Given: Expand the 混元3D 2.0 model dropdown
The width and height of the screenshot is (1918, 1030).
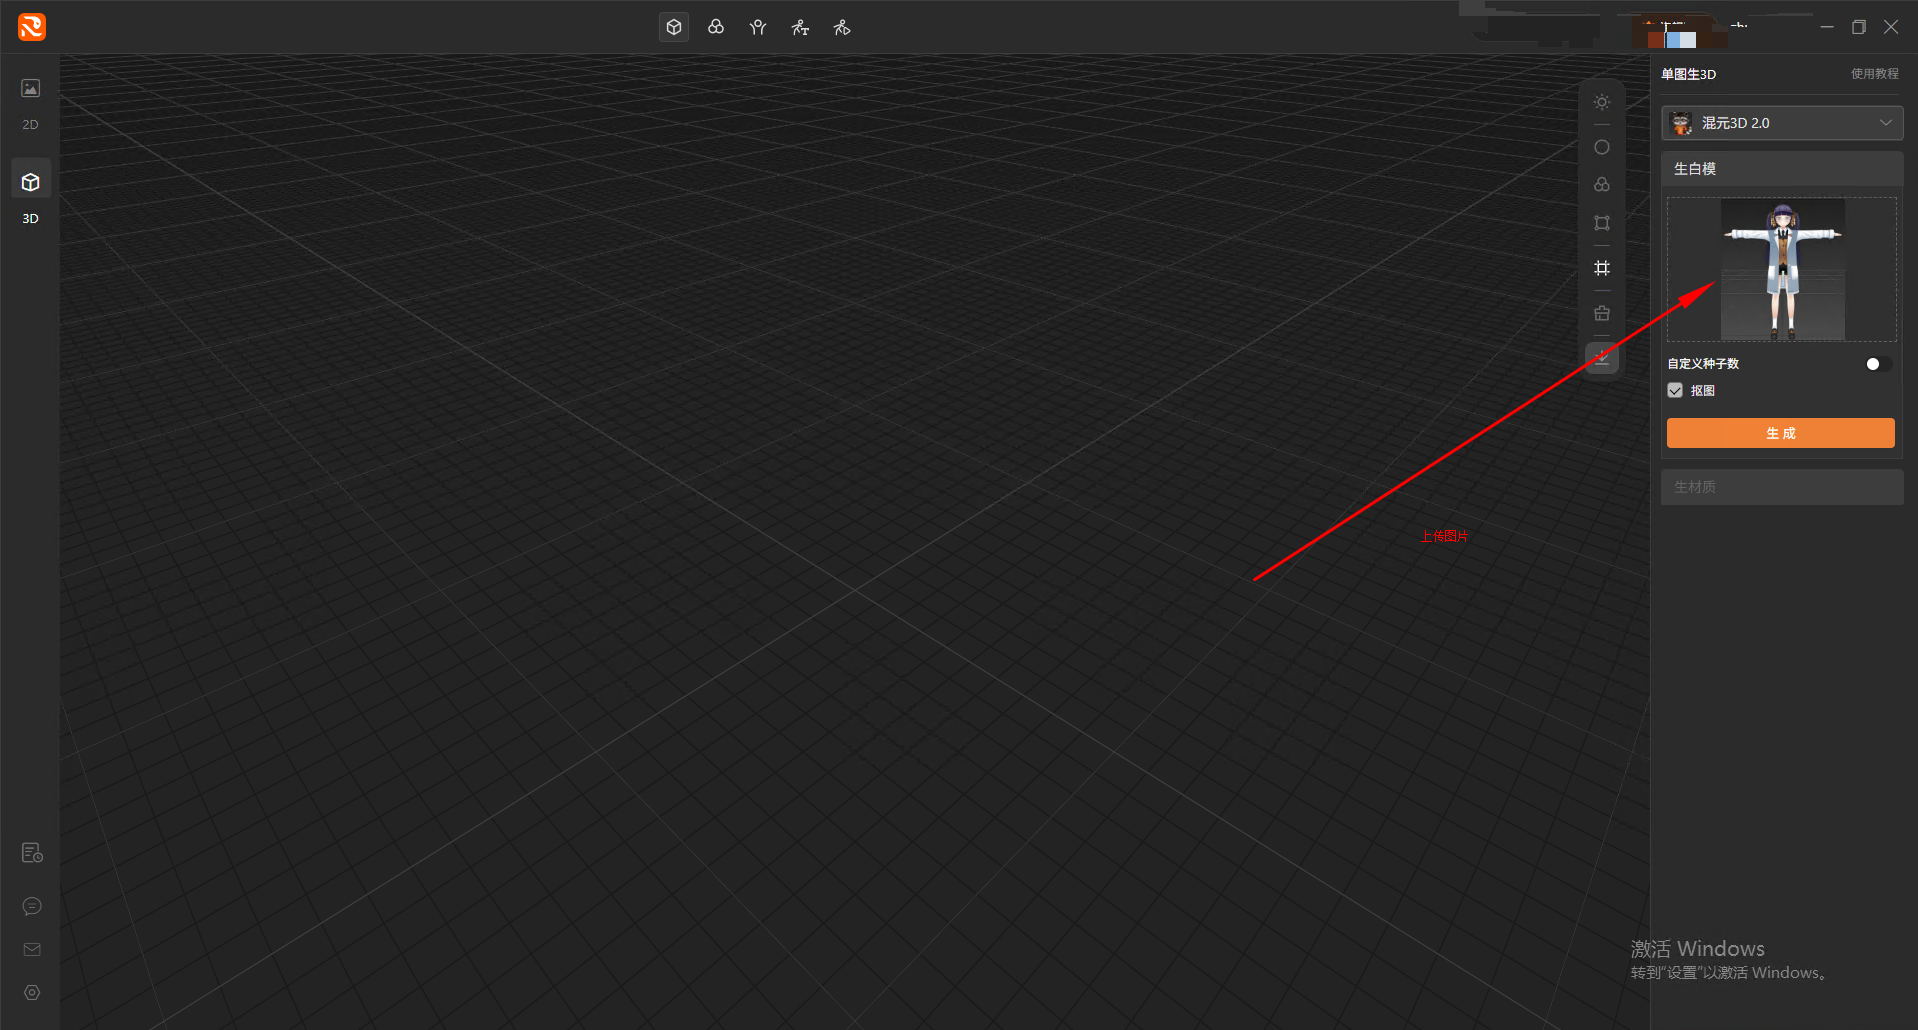Looking at the screenshot, I should 1782,123.
